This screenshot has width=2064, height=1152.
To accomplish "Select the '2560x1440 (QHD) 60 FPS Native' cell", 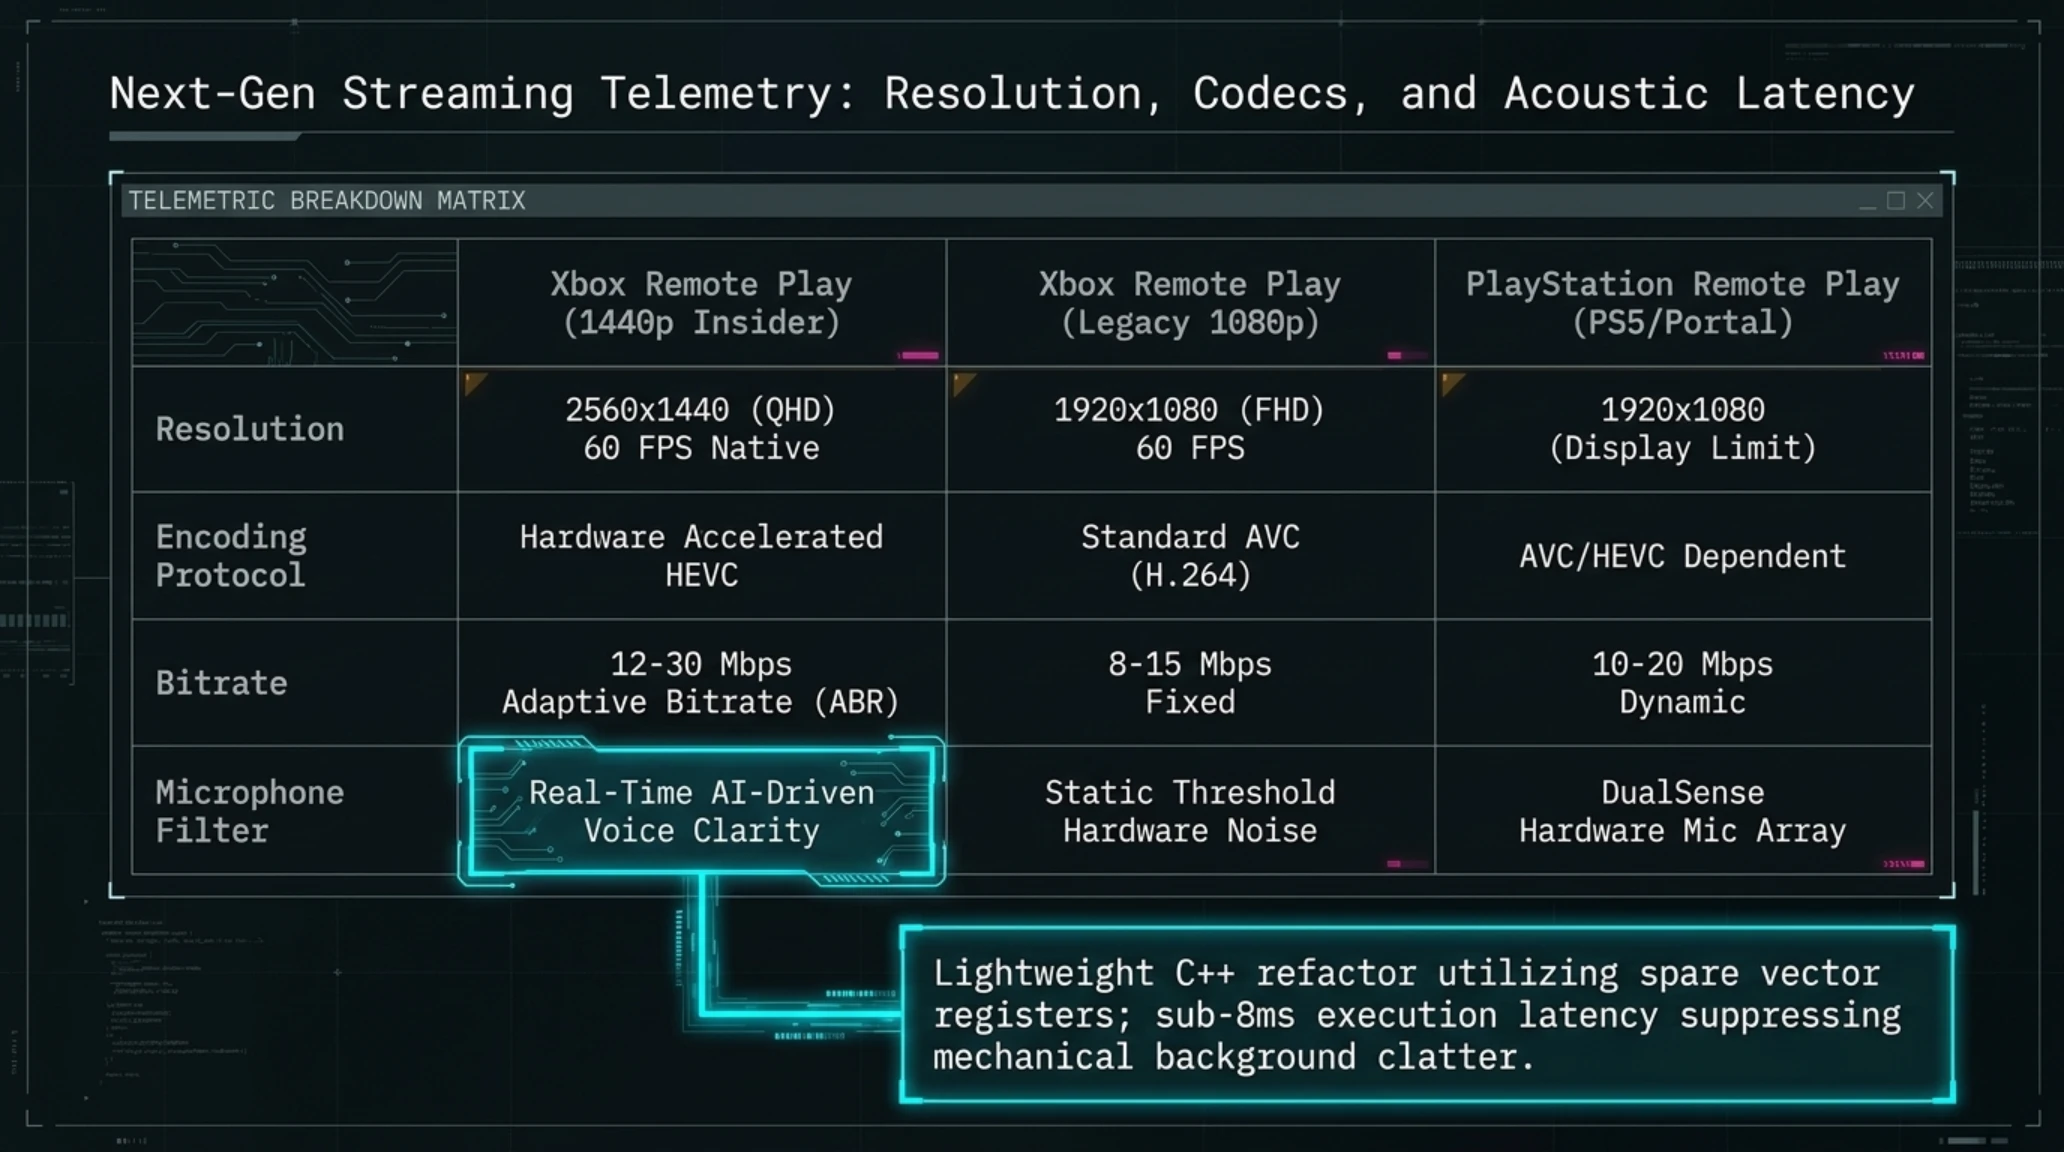I will [x=702, y=429].
